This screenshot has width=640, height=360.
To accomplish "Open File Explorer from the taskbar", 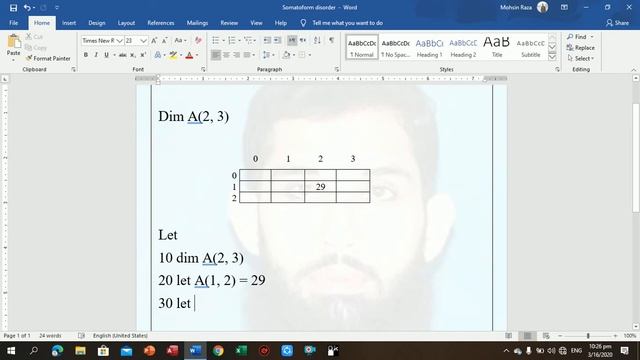I will (80, 351).
